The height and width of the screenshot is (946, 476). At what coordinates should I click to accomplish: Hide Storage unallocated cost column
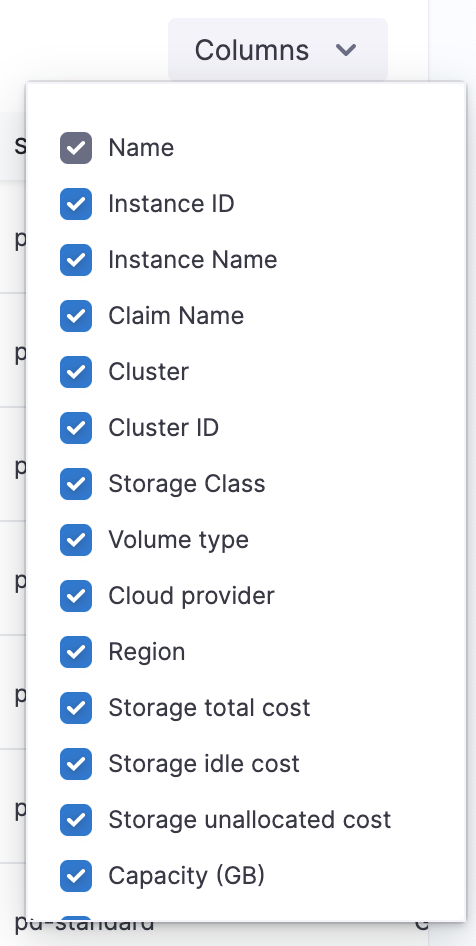[x=76, y=821]
